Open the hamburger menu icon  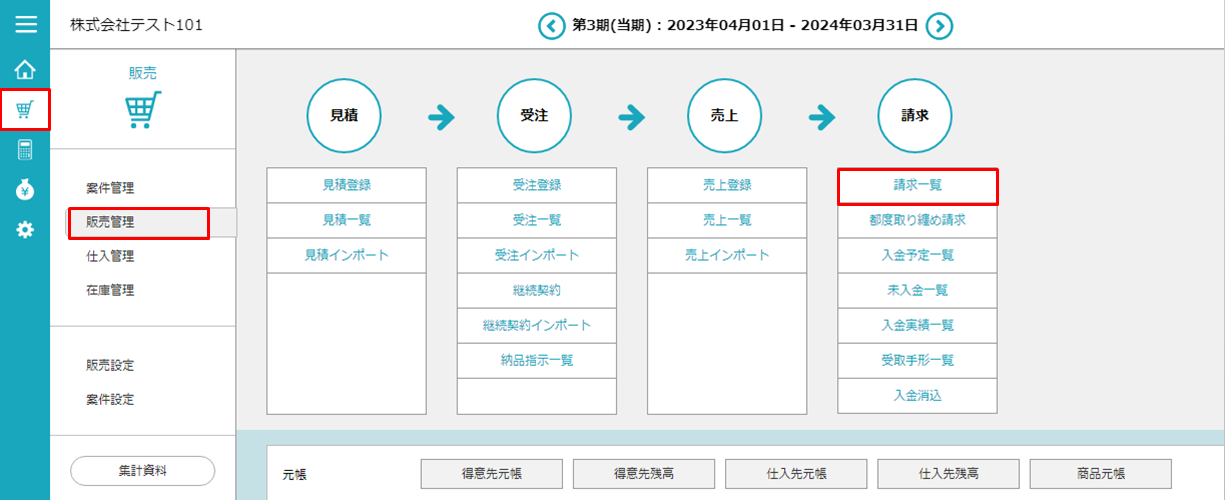coord(25,25)
